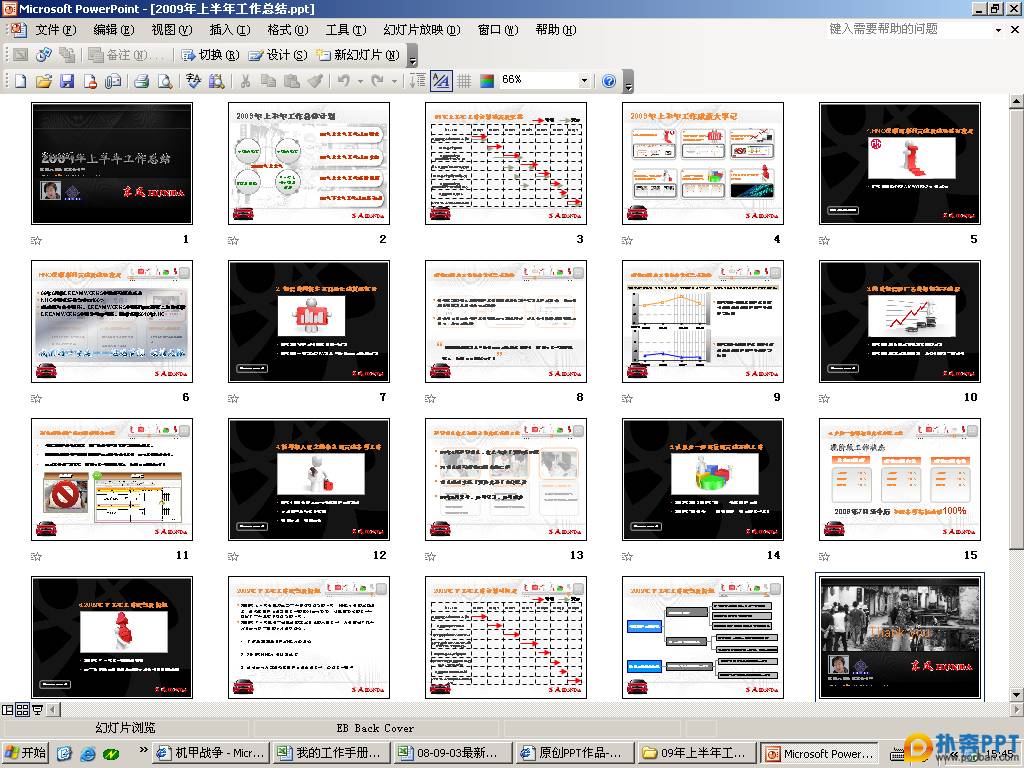Open the zoom percentage dropdown arrow

(584, 81)
